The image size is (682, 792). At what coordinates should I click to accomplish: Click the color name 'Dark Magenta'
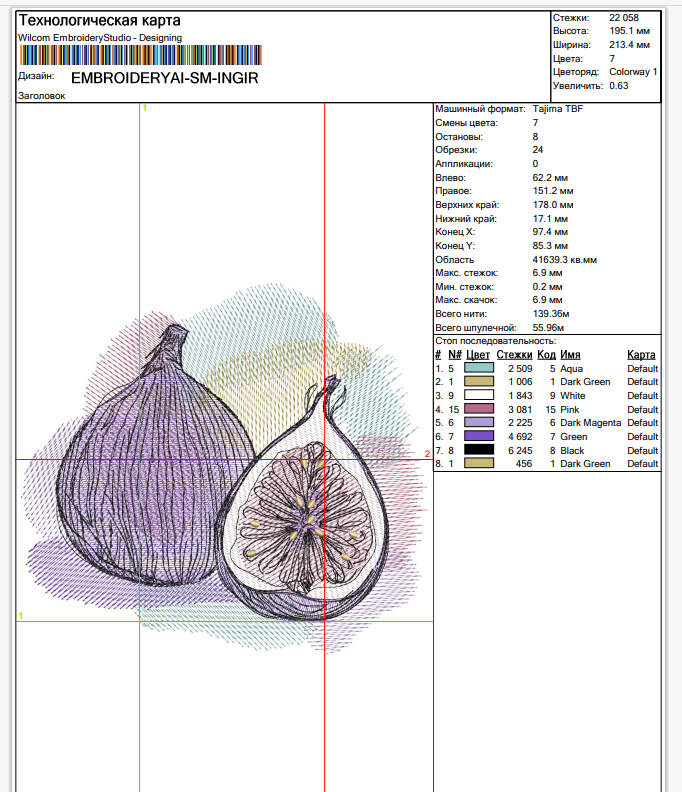click(x=591, y=423)
